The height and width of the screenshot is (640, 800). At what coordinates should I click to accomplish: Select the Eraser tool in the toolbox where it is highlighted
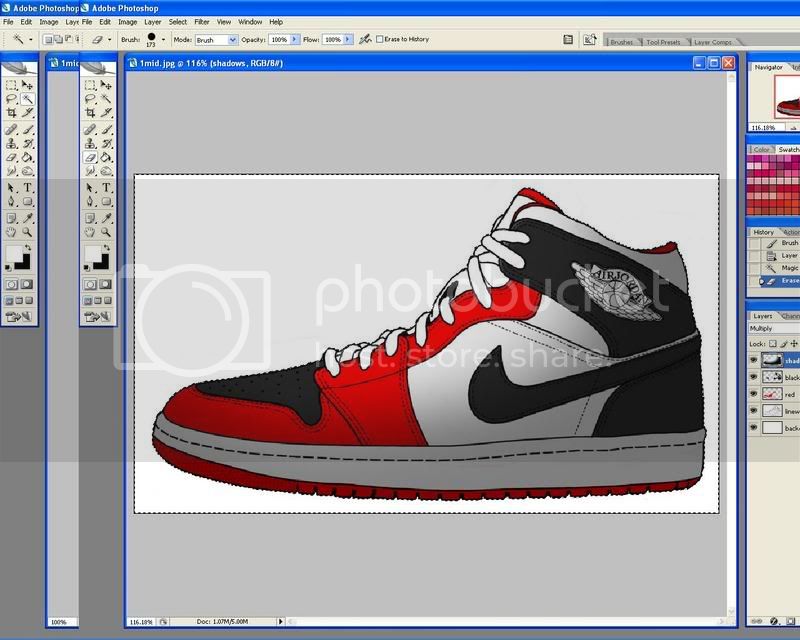pyautogui.click(x=90, y=158)
